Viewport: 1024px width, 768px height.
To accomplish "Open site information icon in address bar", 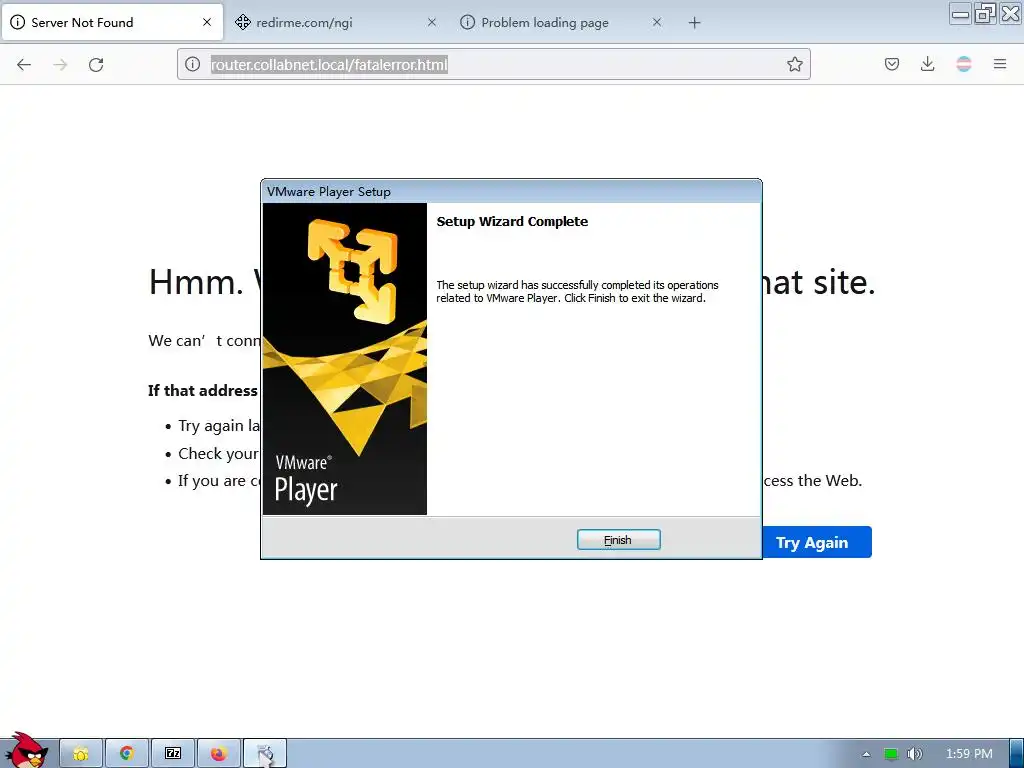I will point(193,64).
